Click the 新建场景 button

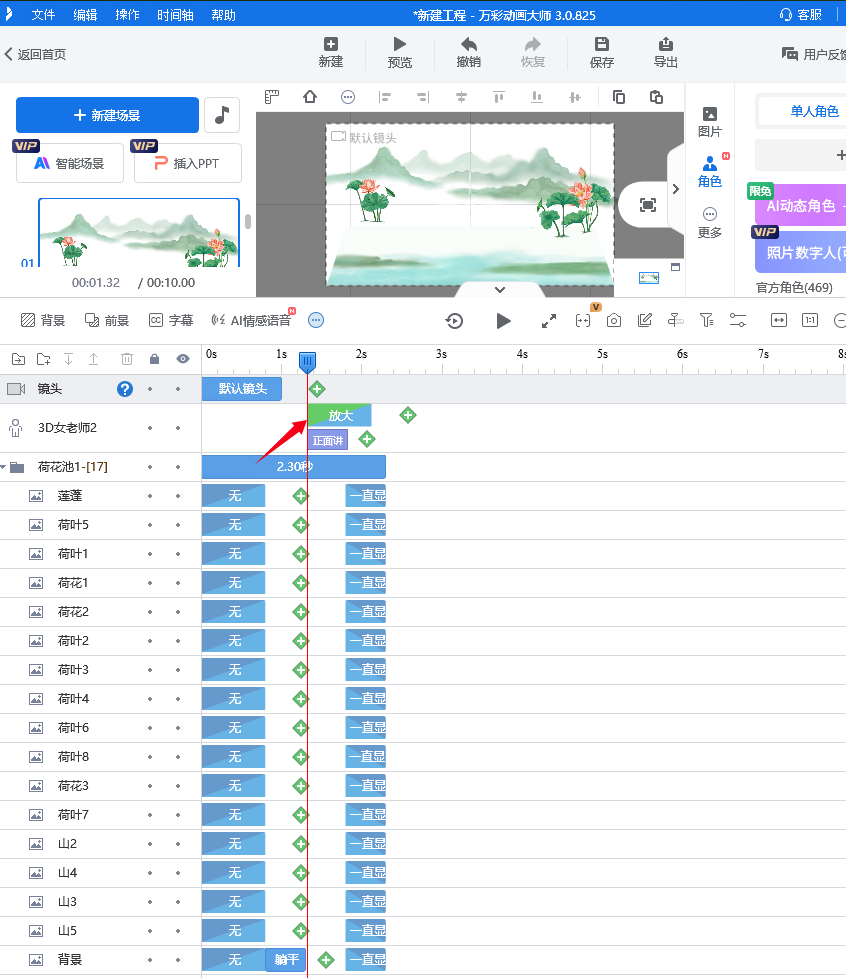tap(107, 115)
